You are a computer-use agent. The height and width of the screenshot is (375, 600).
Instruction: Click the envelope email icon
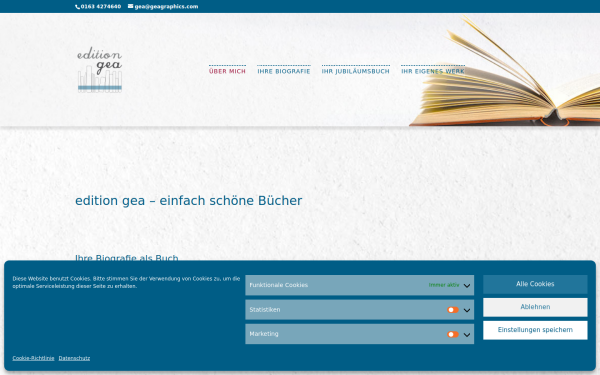click(130, 6)
